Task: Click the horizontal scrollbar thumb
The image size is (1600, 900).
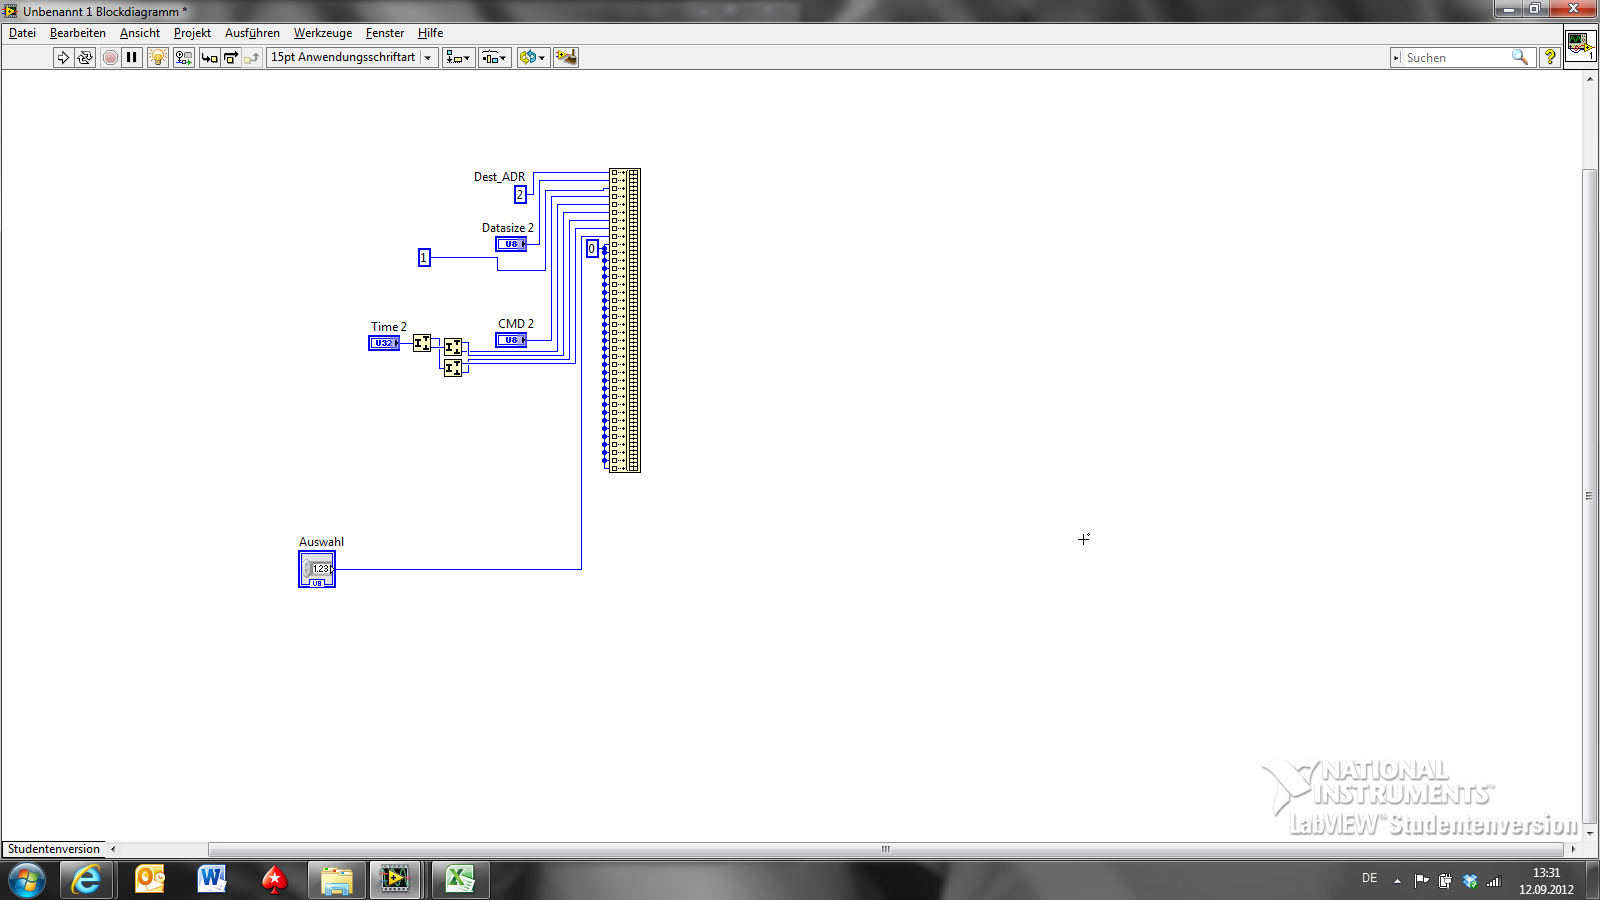Action: [x=885, y=849]
